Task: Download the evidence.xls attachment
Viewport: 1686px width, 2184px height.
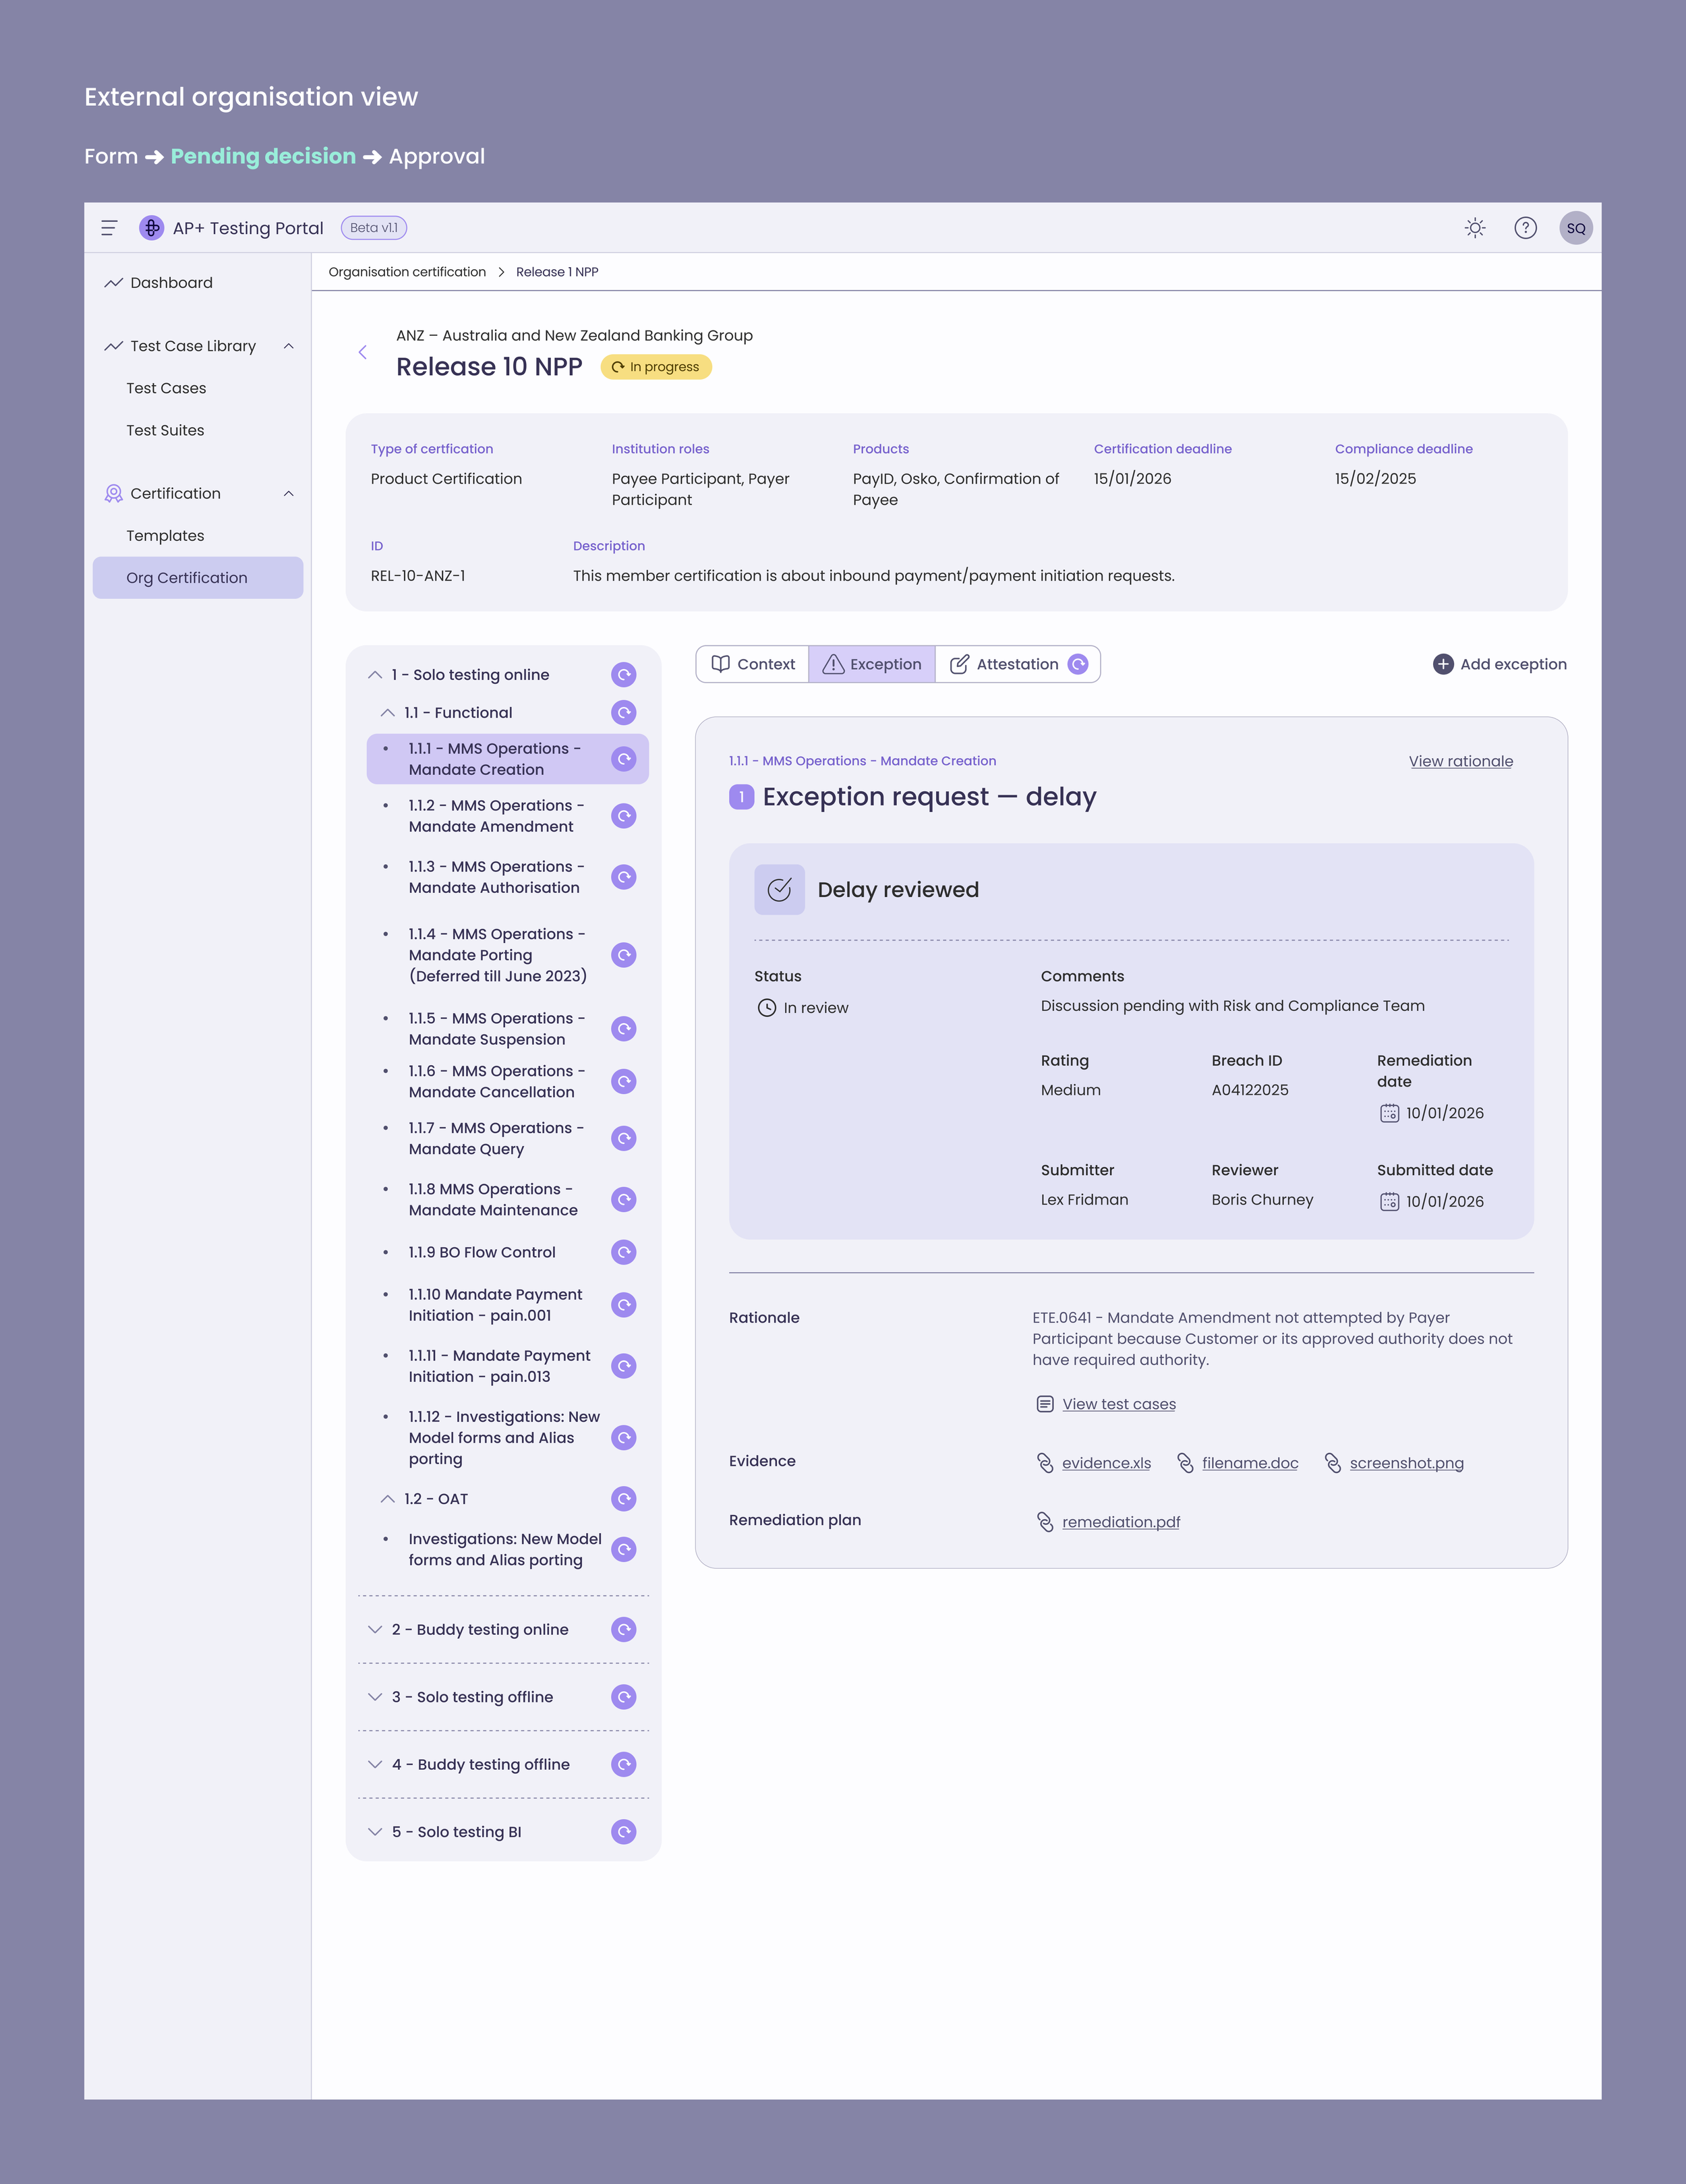Action: pos(1106,1462)
